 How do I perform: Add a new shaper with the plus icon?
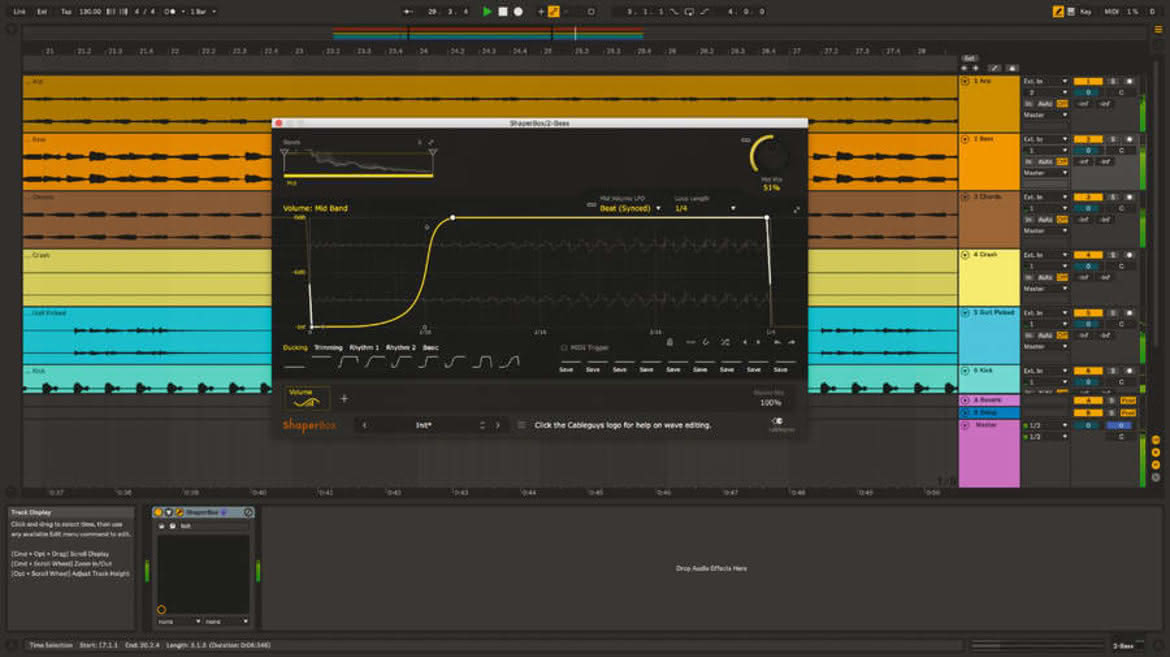(x=344, y=399)
